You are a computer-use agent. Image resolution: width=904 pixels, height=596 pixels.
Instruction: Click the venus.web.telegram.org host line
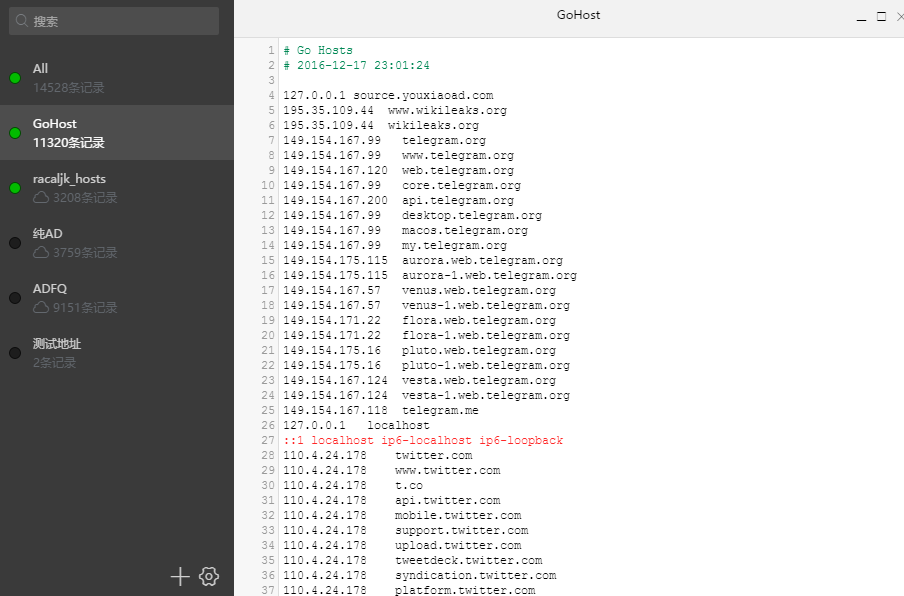[x=420, y=290]
